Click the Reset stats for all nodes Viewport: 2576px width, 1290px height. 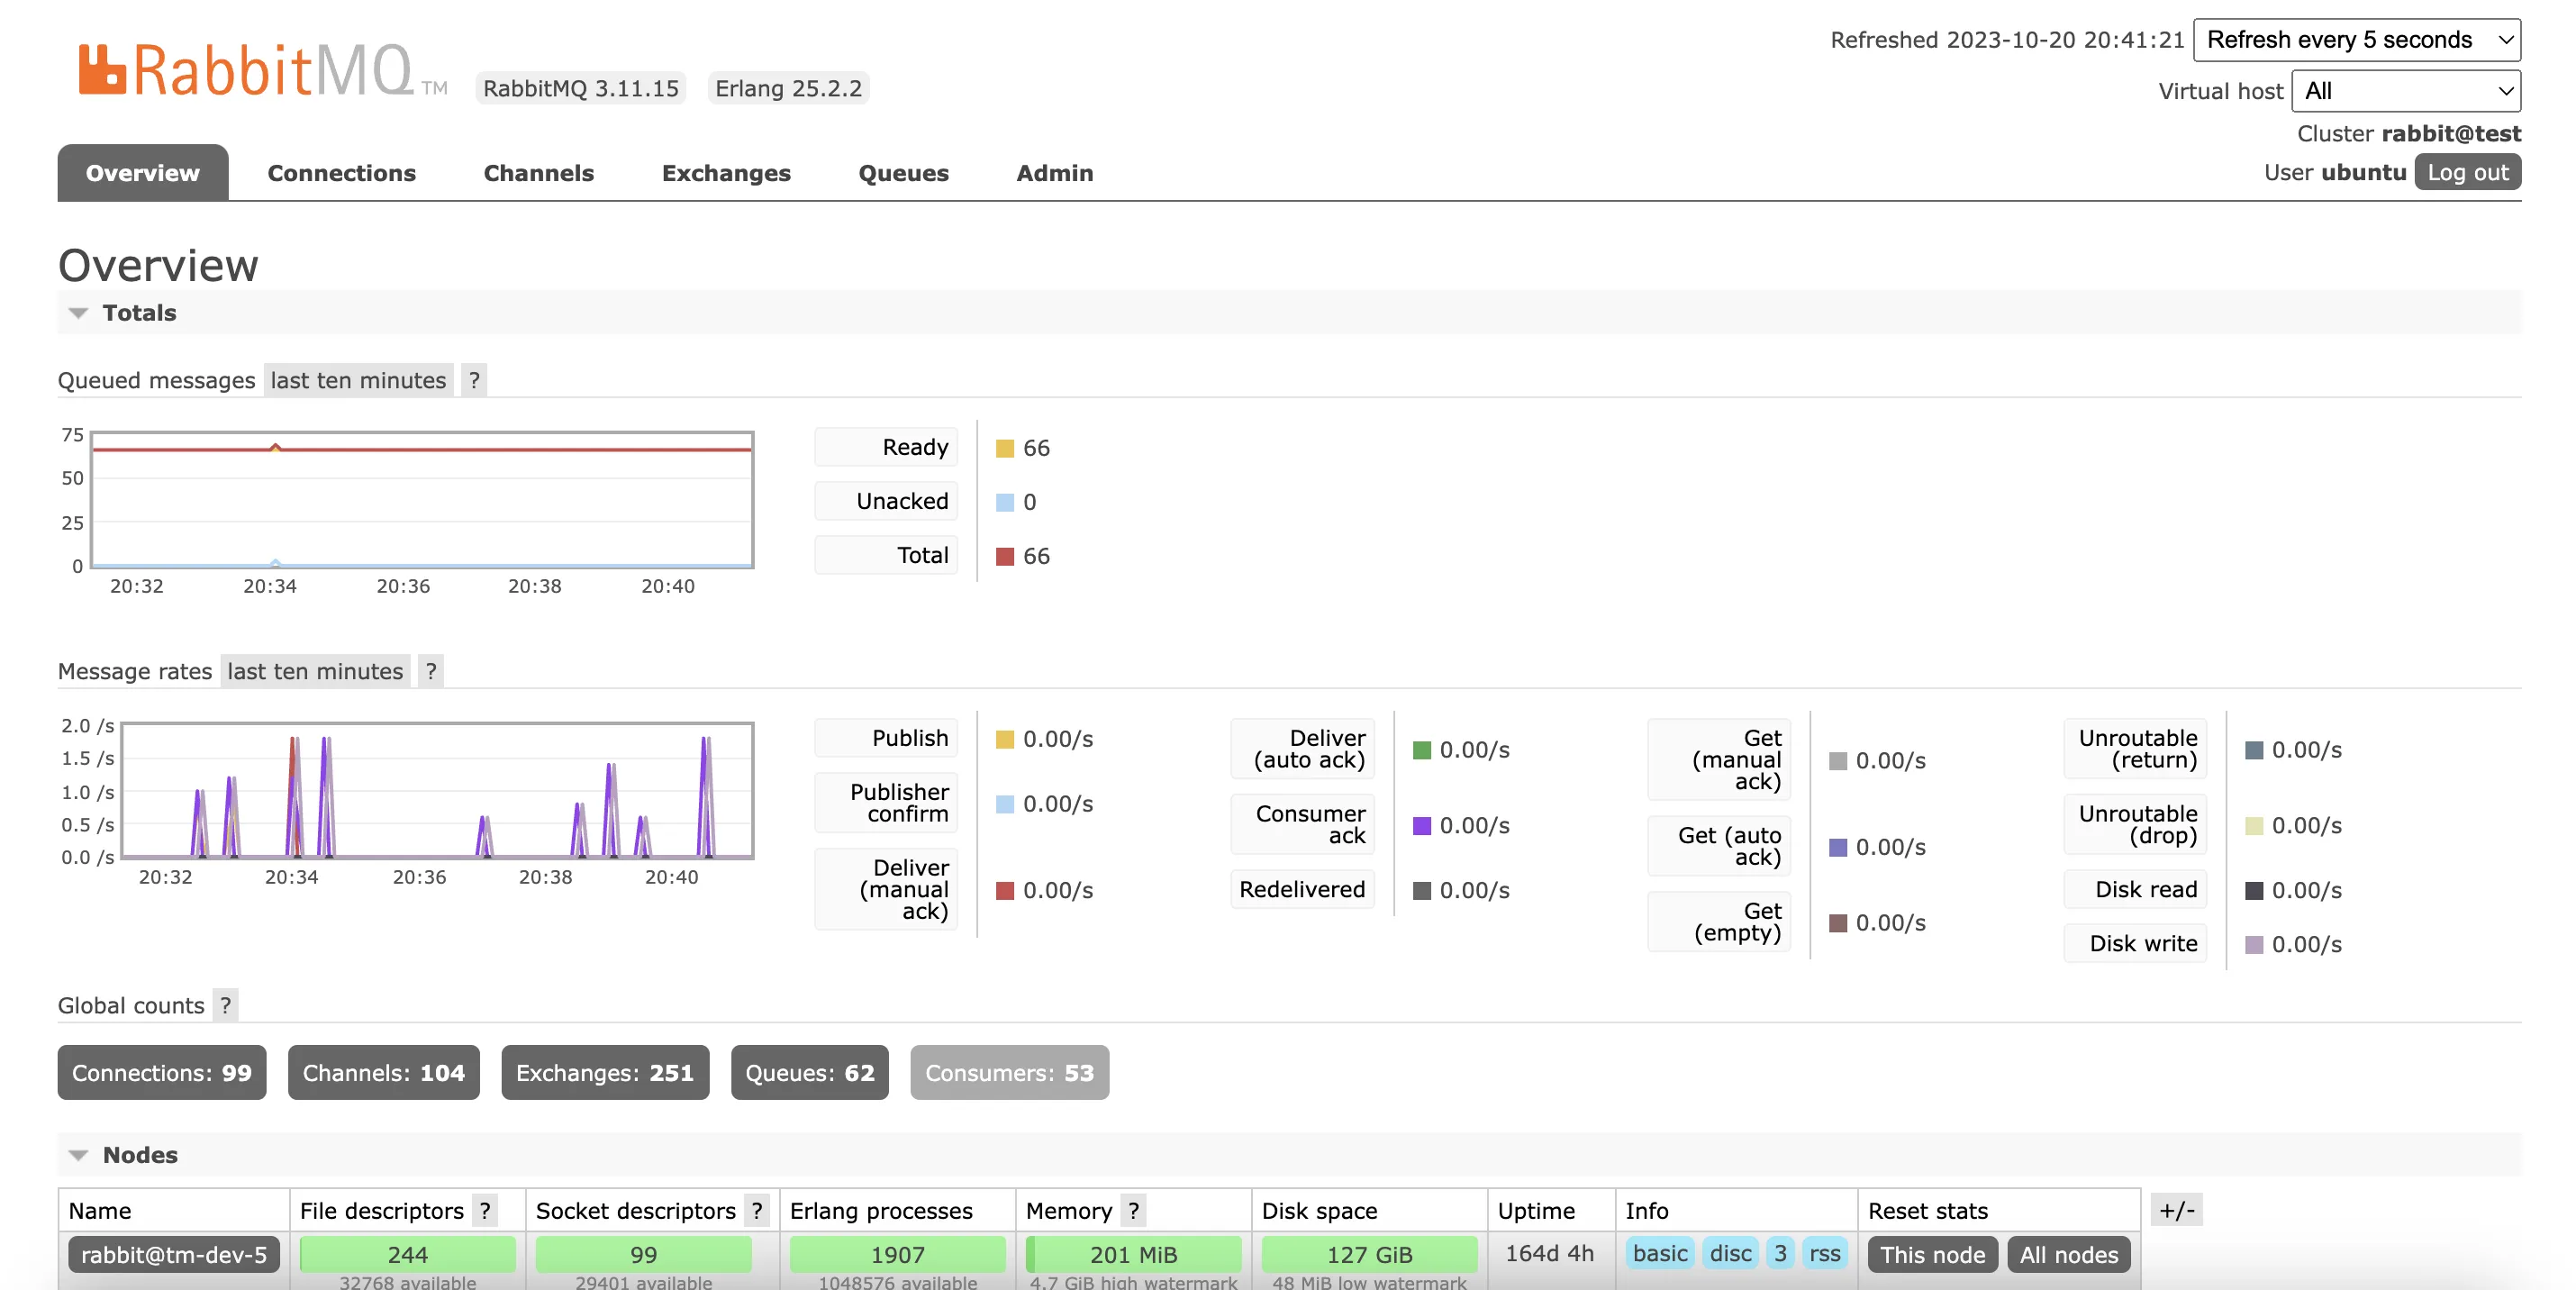[x=2063, y=1254]
